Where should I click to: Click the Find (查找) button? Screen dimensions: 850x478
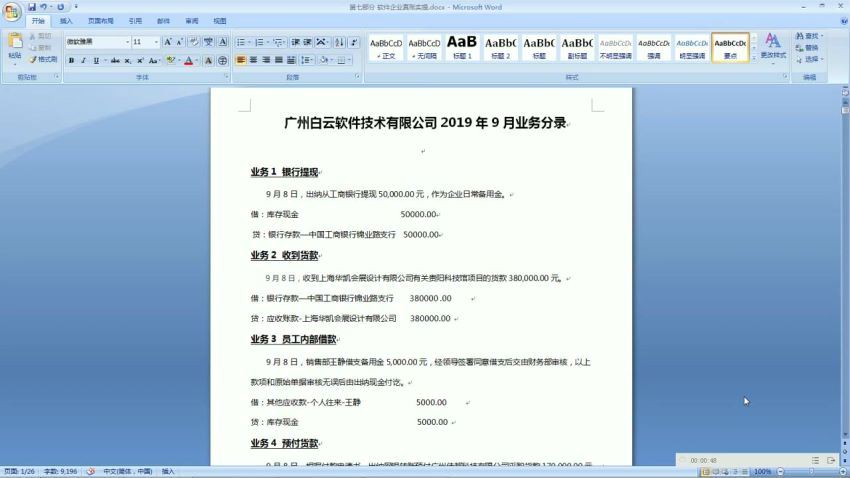pyautogui.click(x=809, y=36)
